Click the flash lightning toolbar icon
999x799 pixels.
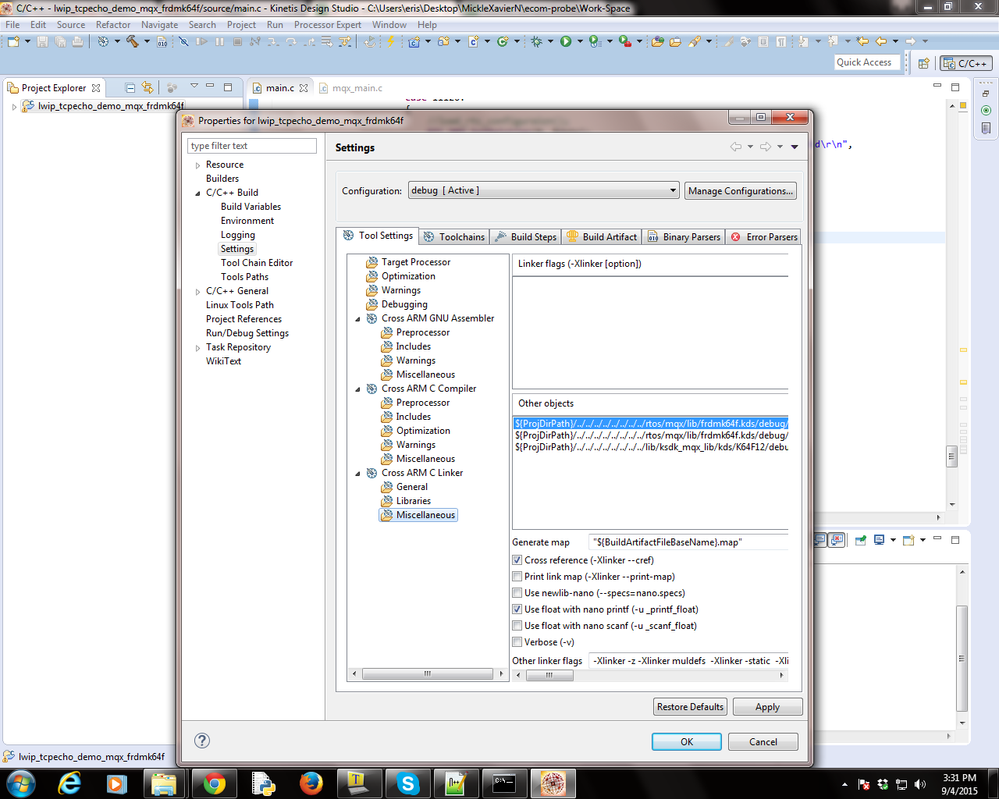pyautogui.click(x=391, y=42)
